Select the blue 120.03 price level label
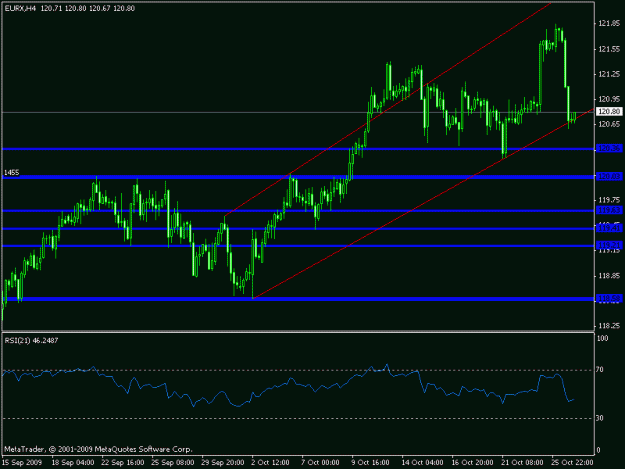The image size is (625, 469). [609, 176]
